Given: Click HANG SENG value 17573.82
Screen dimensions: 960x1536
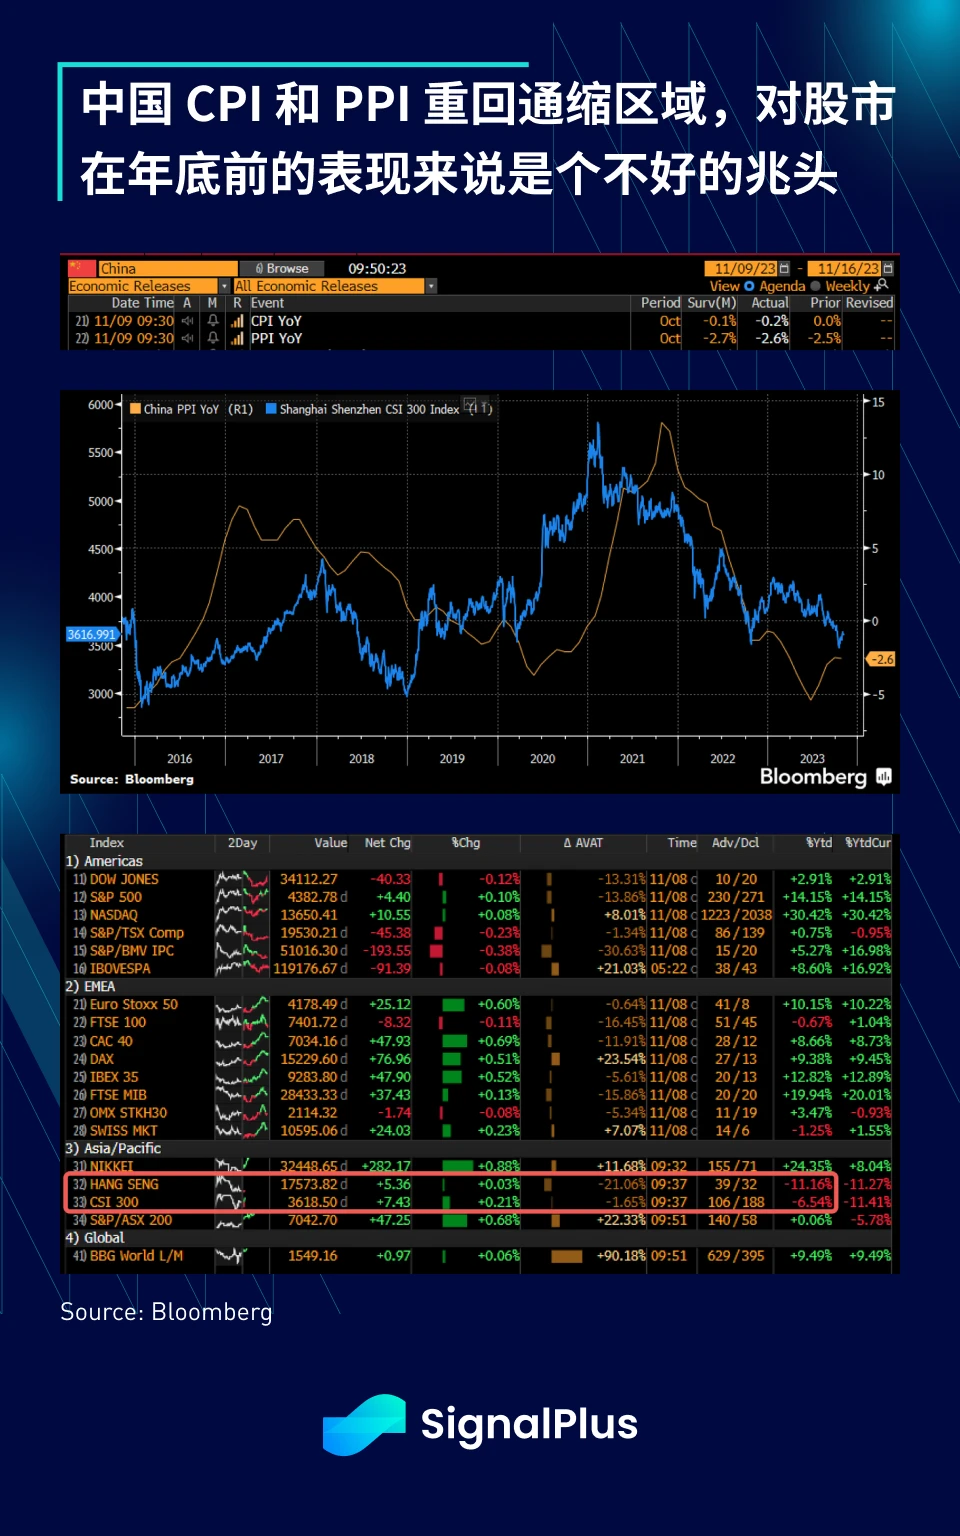Looking at the screenshot, I should point(310,1184).
